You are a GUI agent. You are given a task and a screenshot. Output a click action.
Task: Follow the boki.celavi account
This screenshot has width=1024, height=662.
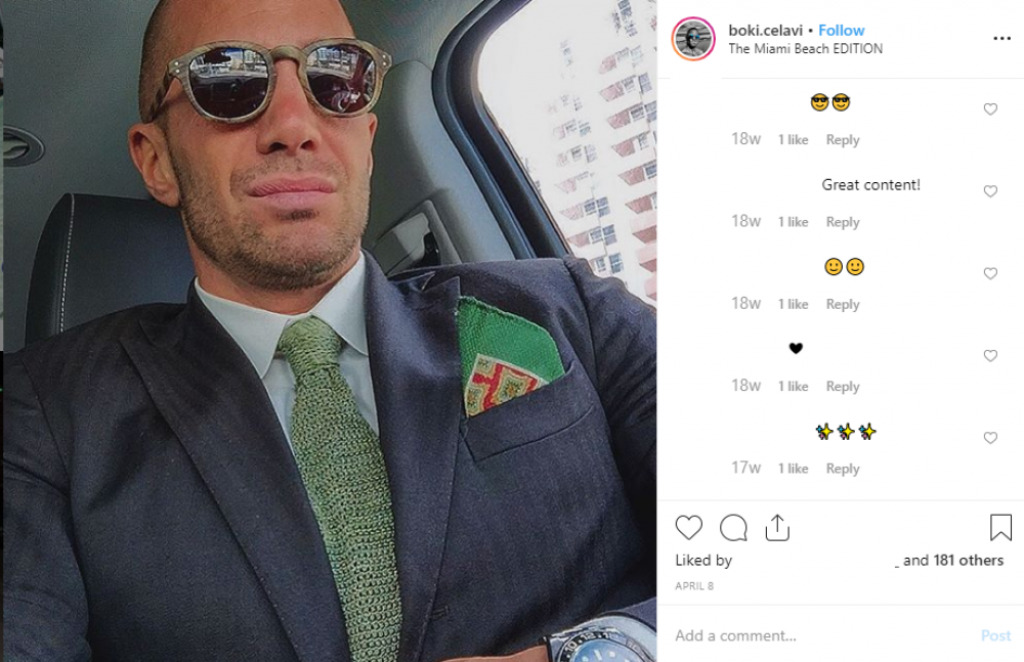[x=841, y=30]
